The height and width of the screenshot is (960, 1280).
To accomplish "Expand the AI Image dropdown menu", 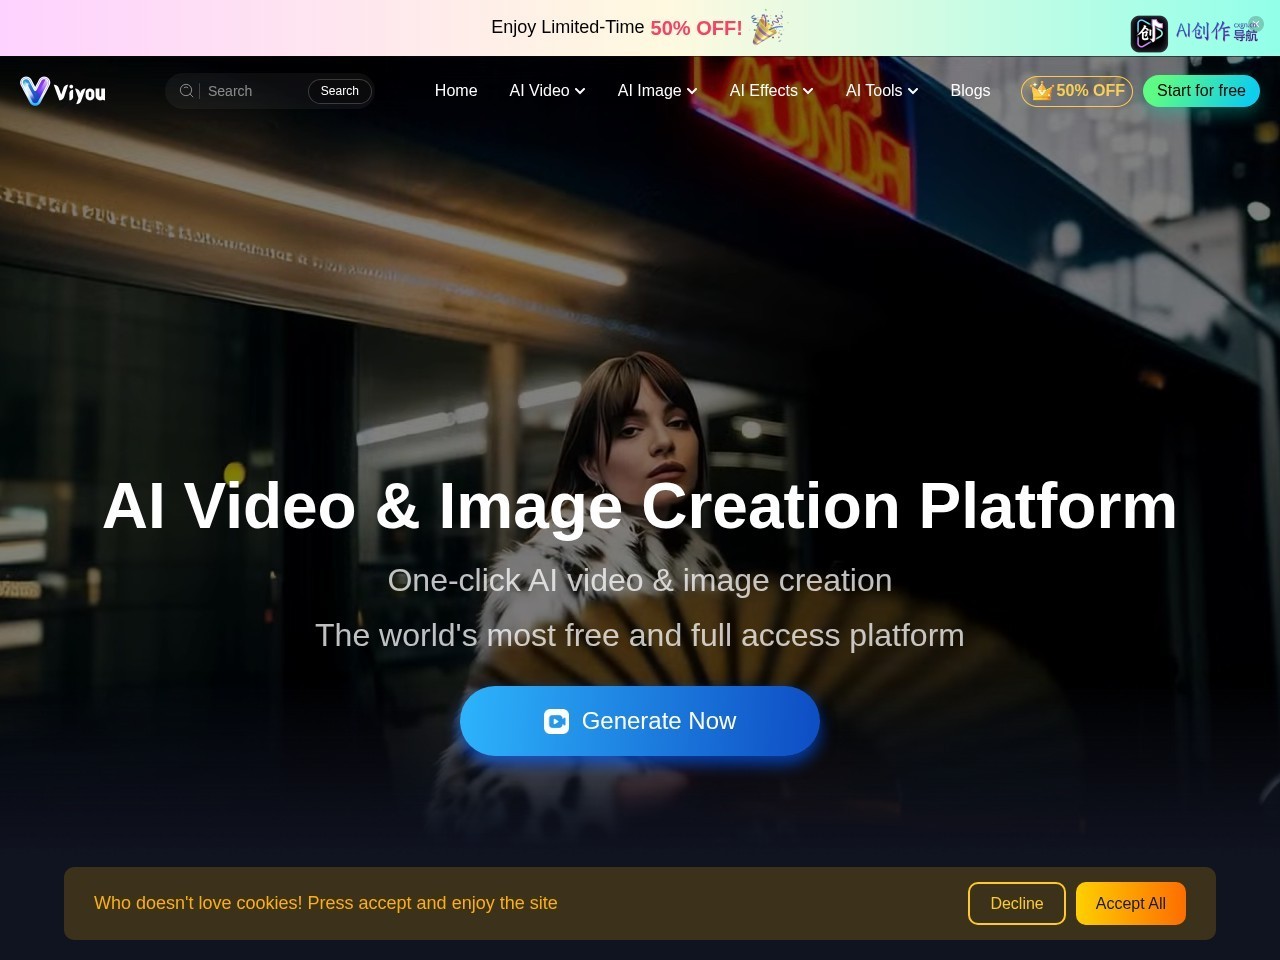I will tap(657, 91).
